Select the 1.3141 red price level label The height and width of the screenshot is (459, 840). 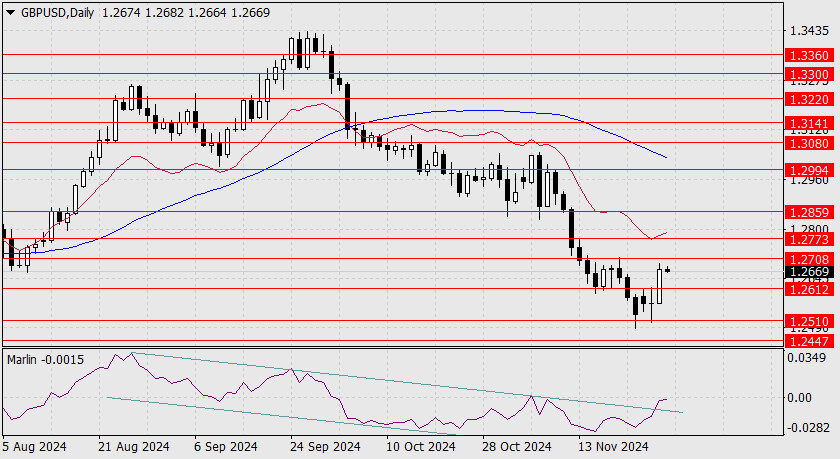coord(809,124)
